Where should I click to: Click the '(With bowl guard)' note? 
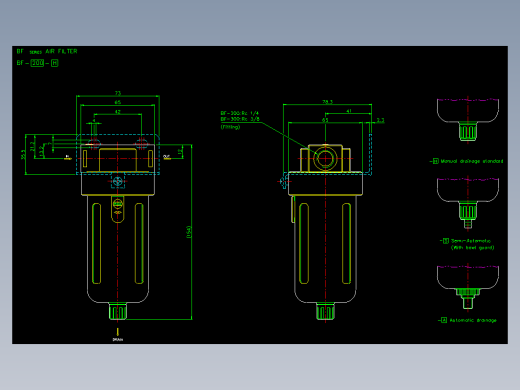pyautogui.click(x=472, y=248)
